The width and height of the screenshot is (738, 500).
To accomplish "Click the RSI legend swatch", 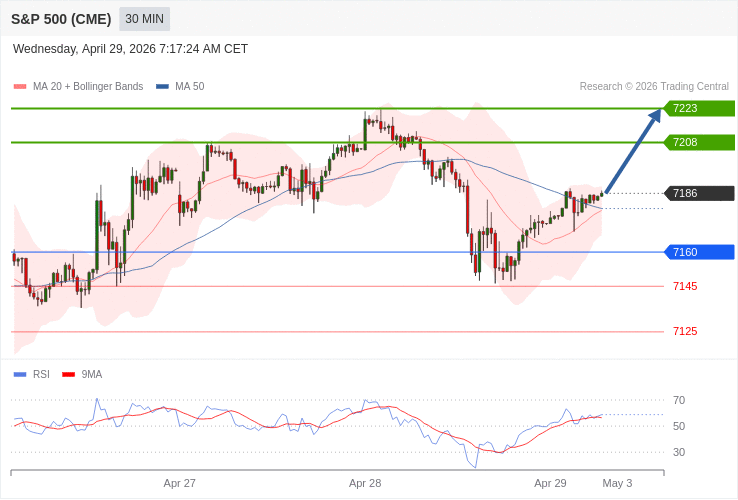I will click(20, 375).
